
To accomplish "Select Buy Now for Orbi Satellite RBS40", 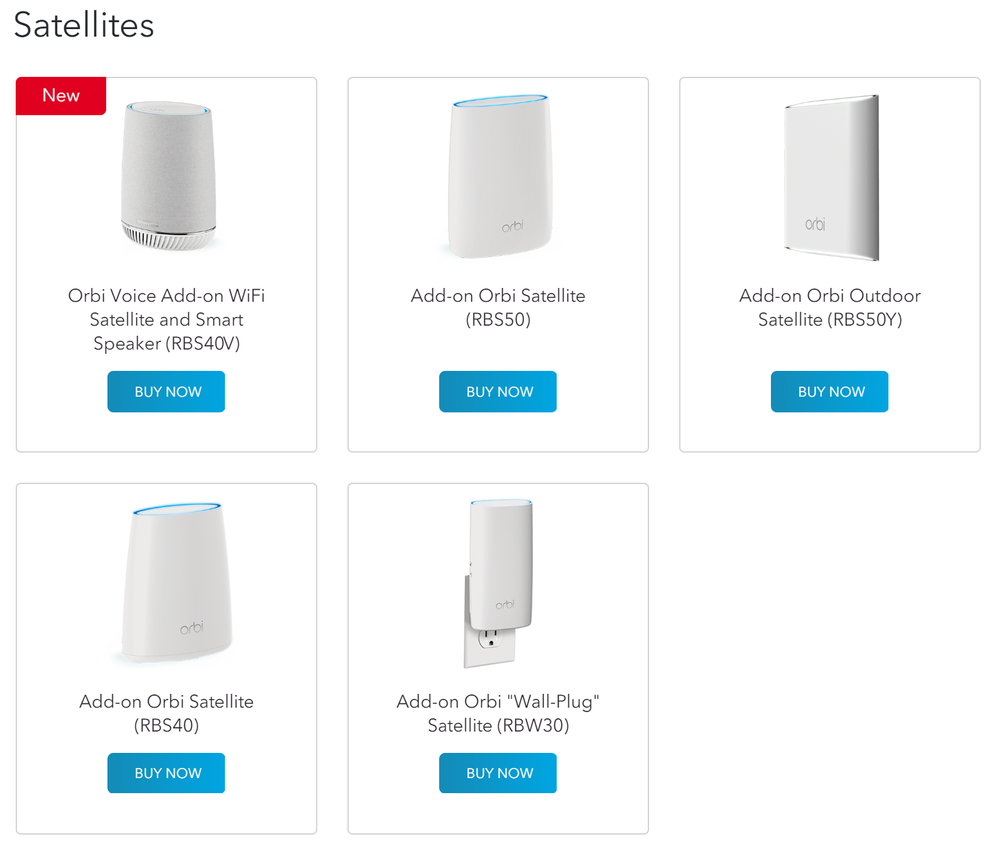I will click(x=166, y=773).
